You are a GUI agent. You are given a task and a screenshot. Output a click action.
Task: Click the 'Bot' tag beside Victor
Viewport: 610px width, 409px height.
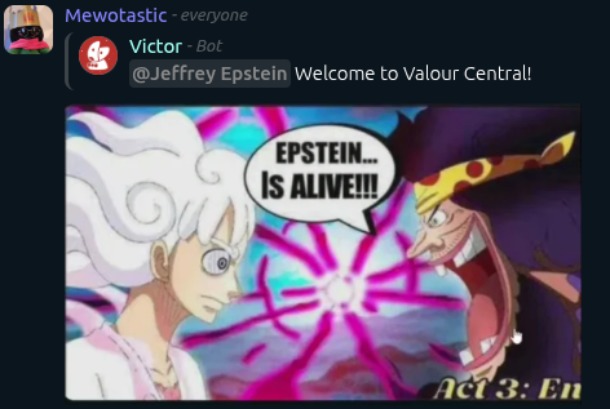pyautogui.click(x=209, y=46)
